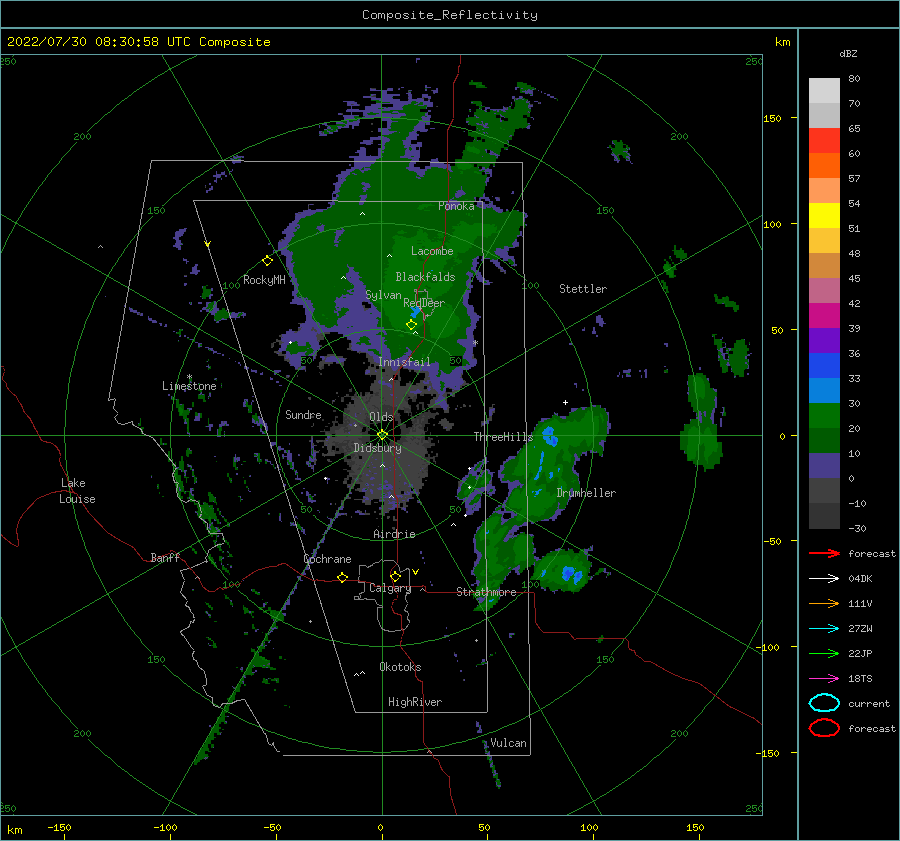Screen dimensions: 900x841
Task: Click the cyan current oval symbol
Action: coord(824,703)
